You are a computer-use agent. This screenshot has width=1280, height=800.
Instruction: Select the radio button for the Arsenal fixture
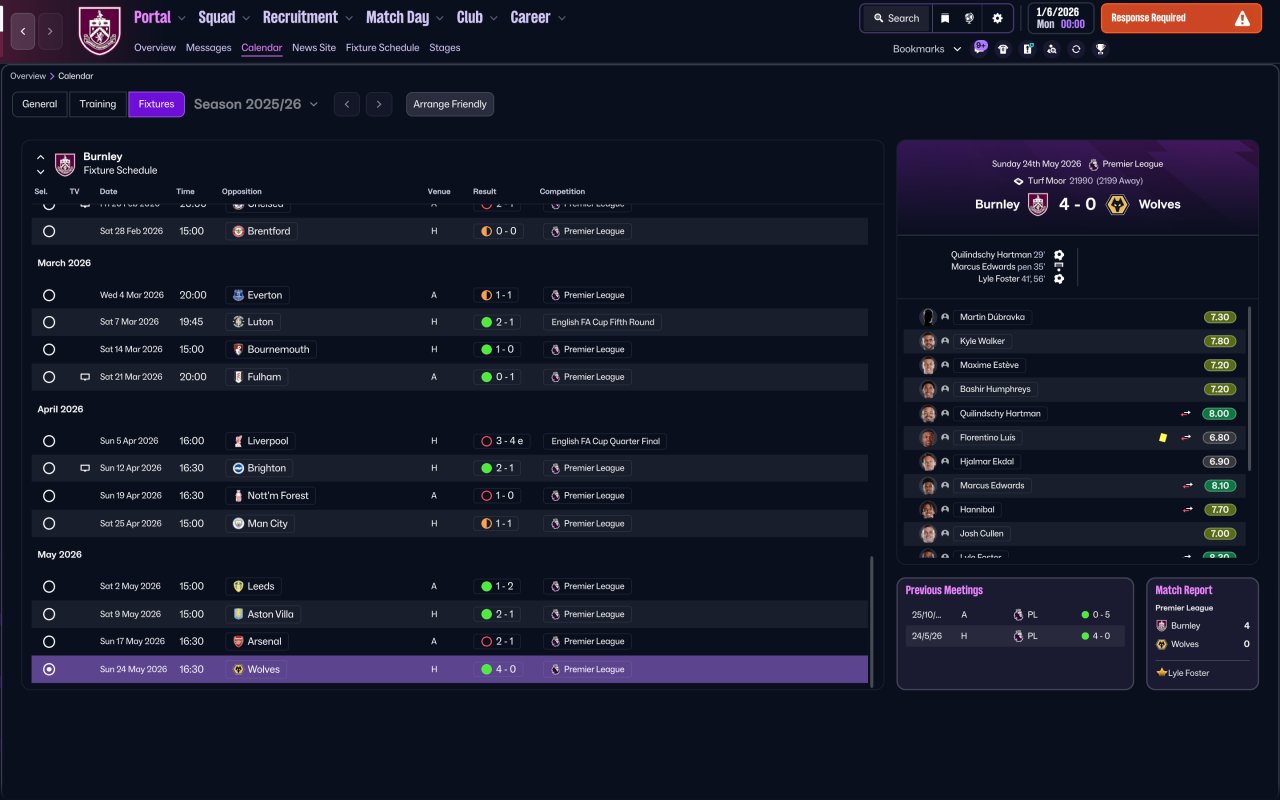tap(49, 641)
